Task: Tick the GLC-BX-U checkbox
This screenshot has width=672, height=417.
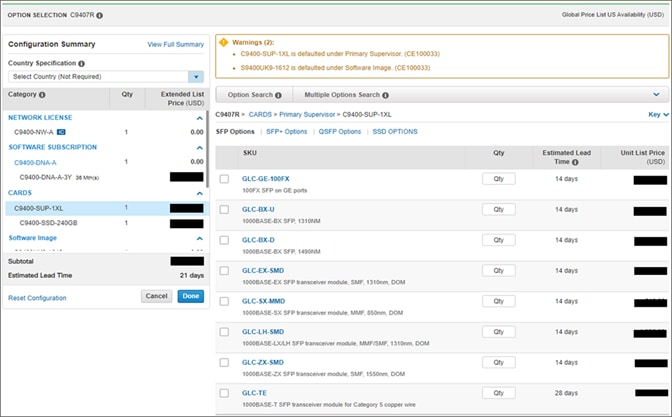Action: 224,209
